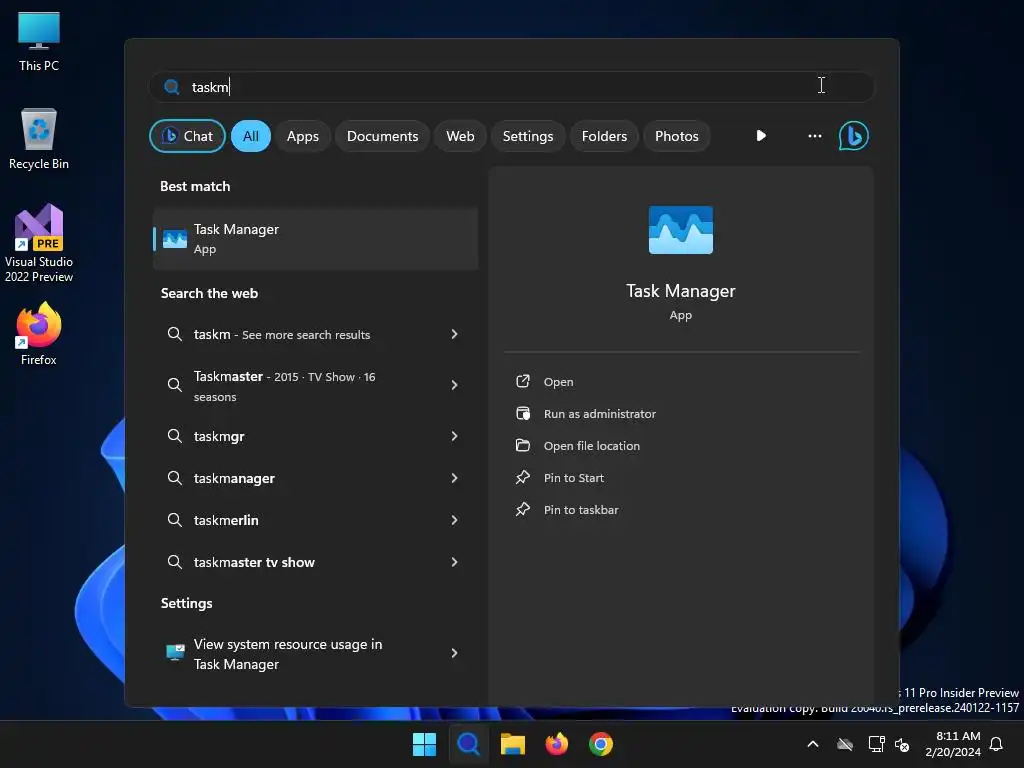This screenshot has width=1024, height=768.
Task: Switch to the Photos filter tab
Action: [x=677, y=136]
